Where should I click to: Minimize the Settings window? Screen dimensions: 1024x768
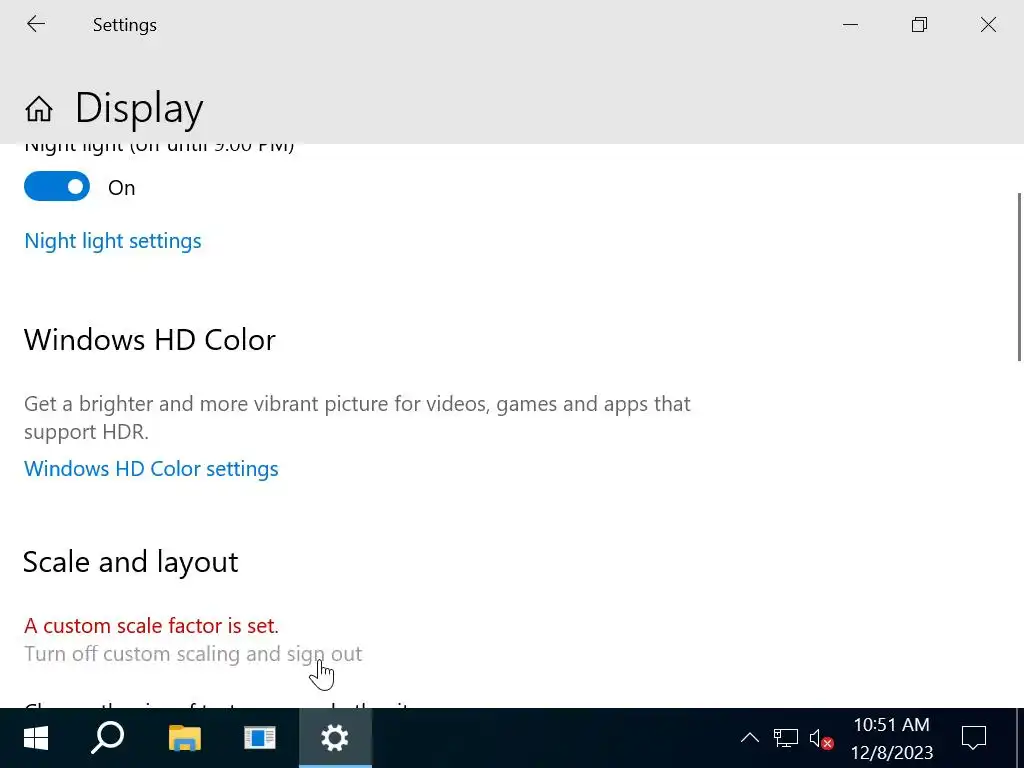point(850,25)
